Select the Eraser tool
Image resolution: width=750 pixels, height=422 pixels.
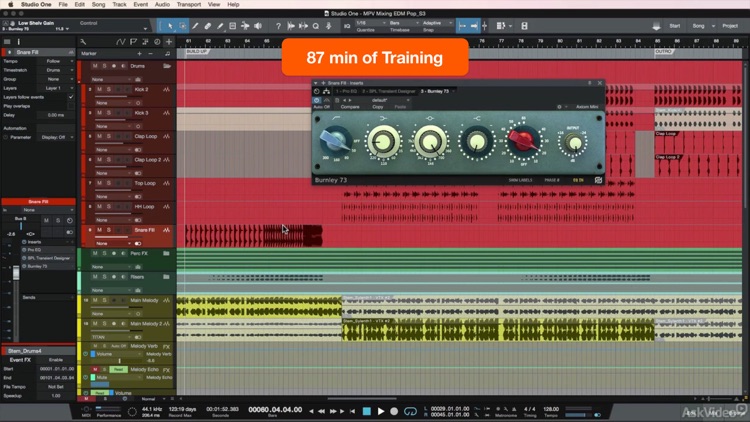tap(208, 26)
